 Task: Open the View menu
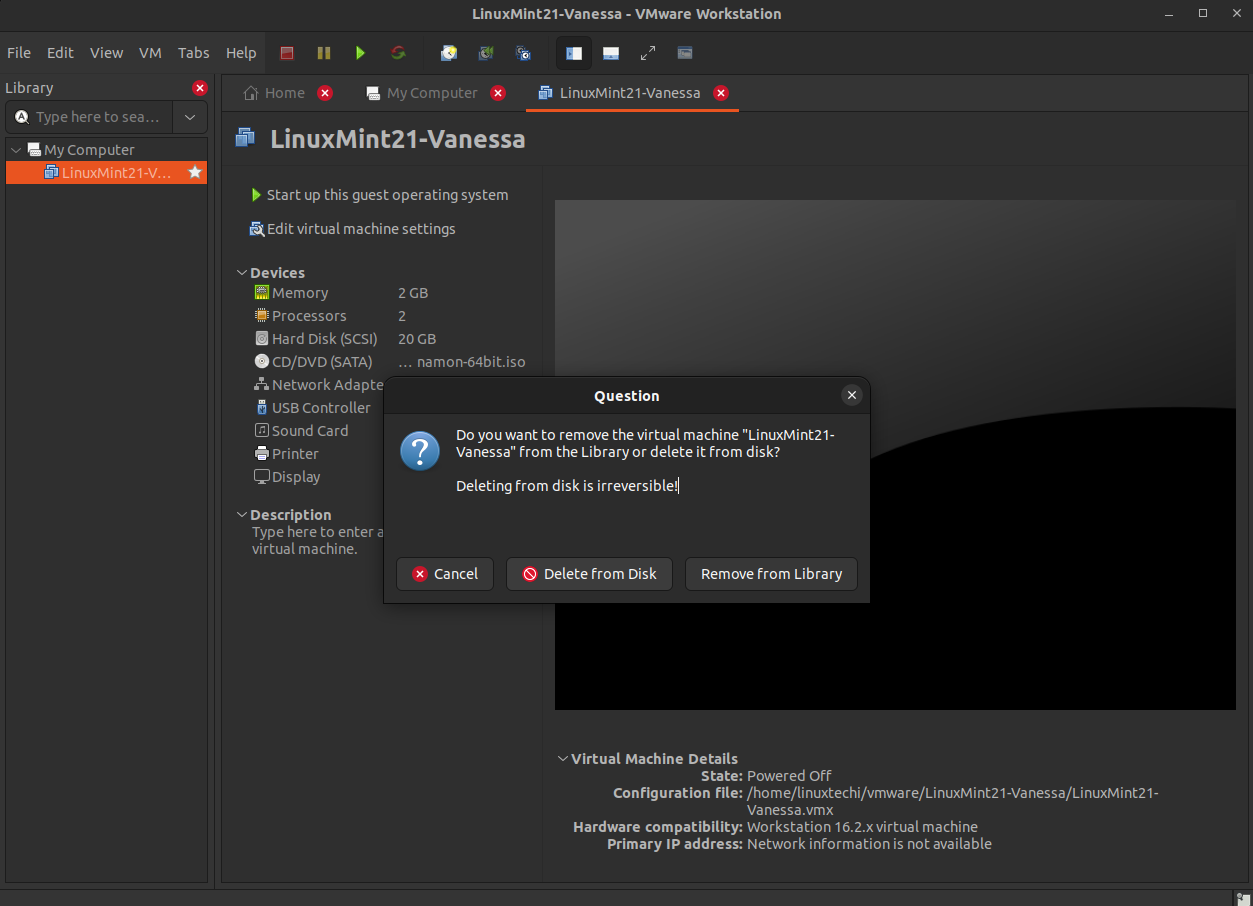(106, 53)
